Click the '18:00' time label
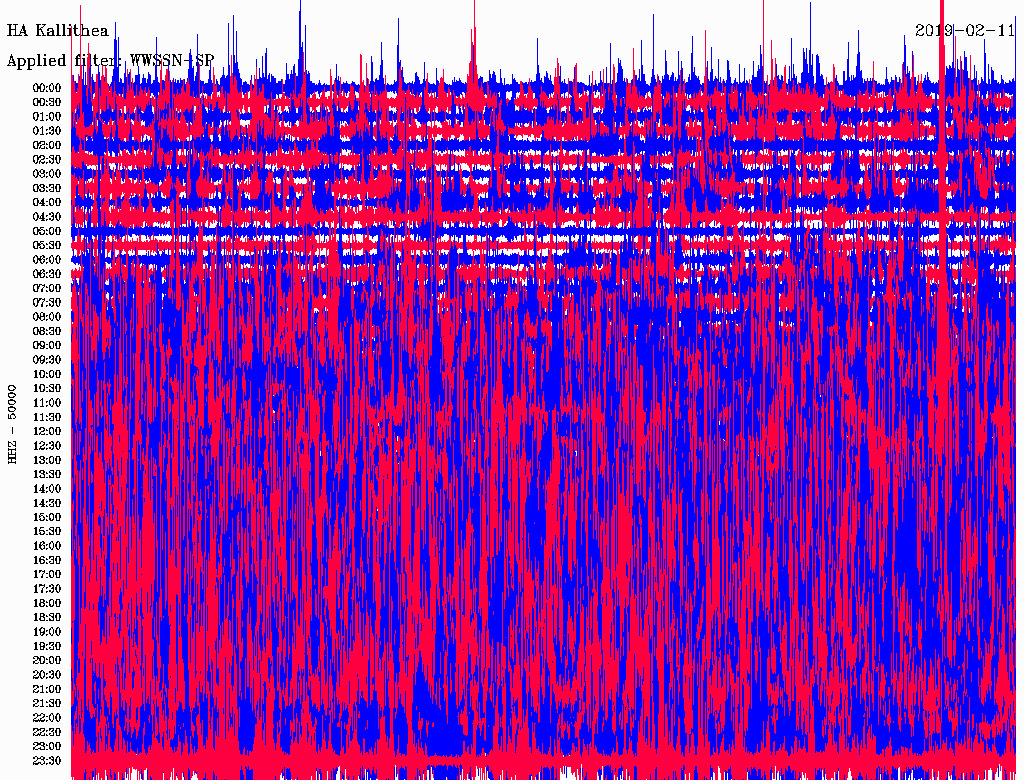Image resolution: width=1024 pixels, height=780 pixels. (47, 604)
